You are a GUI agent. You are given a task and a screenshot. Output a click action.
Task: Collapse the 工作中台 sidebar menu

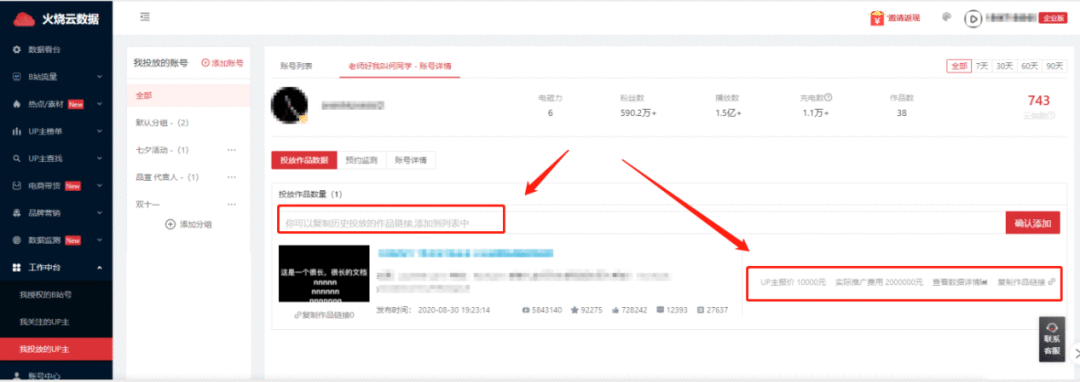click(56, 267)
